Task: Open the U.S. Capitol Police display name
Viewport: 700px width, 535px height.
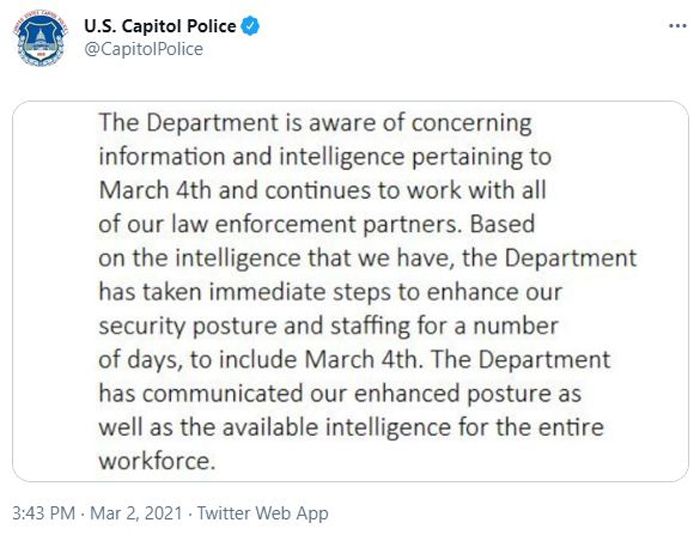Action: coord(160,26)
